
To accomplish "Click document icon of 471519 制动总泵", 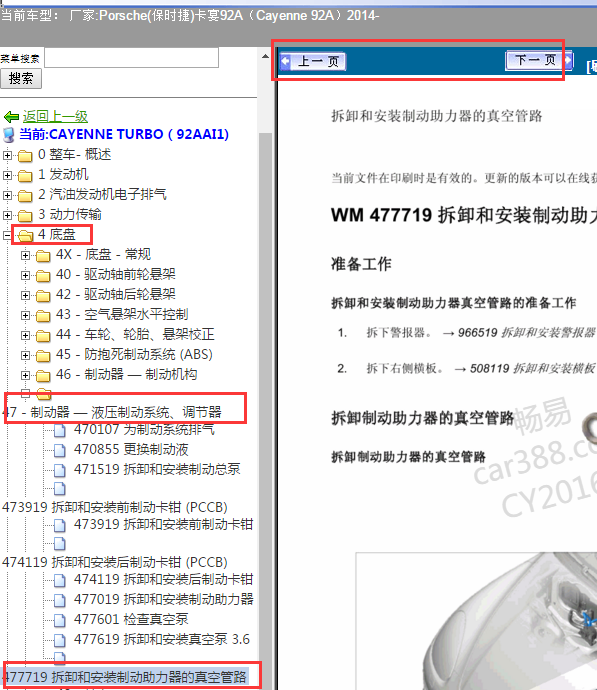I will [59, 470].
